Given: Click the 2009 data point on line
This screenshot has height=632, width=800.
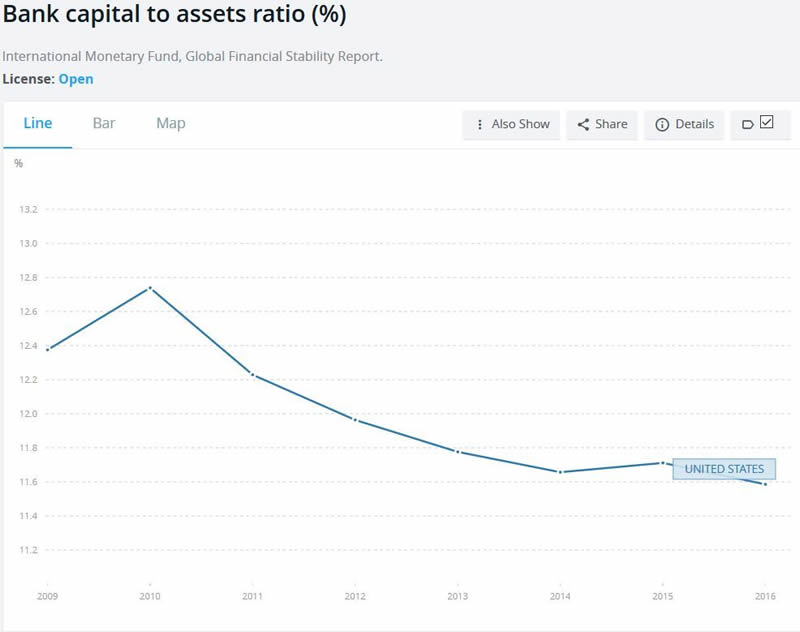Looking at the screenshot, I should pos(47,349).
